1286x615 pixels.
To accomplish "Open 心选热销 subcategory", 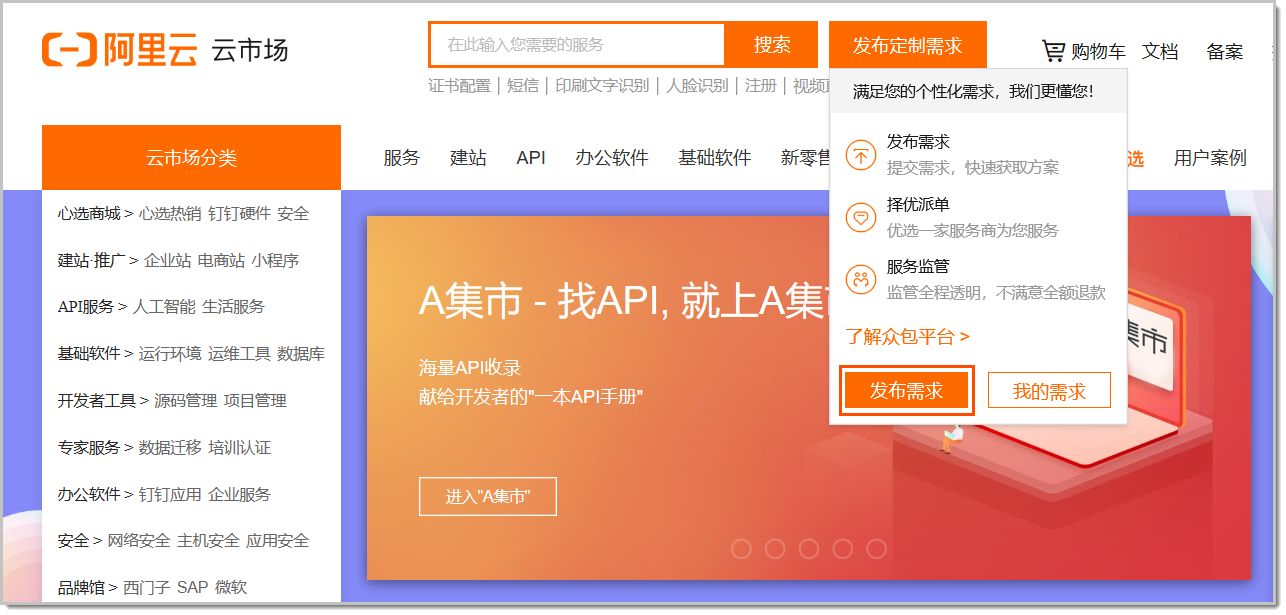I will click(x=170, y=214).
